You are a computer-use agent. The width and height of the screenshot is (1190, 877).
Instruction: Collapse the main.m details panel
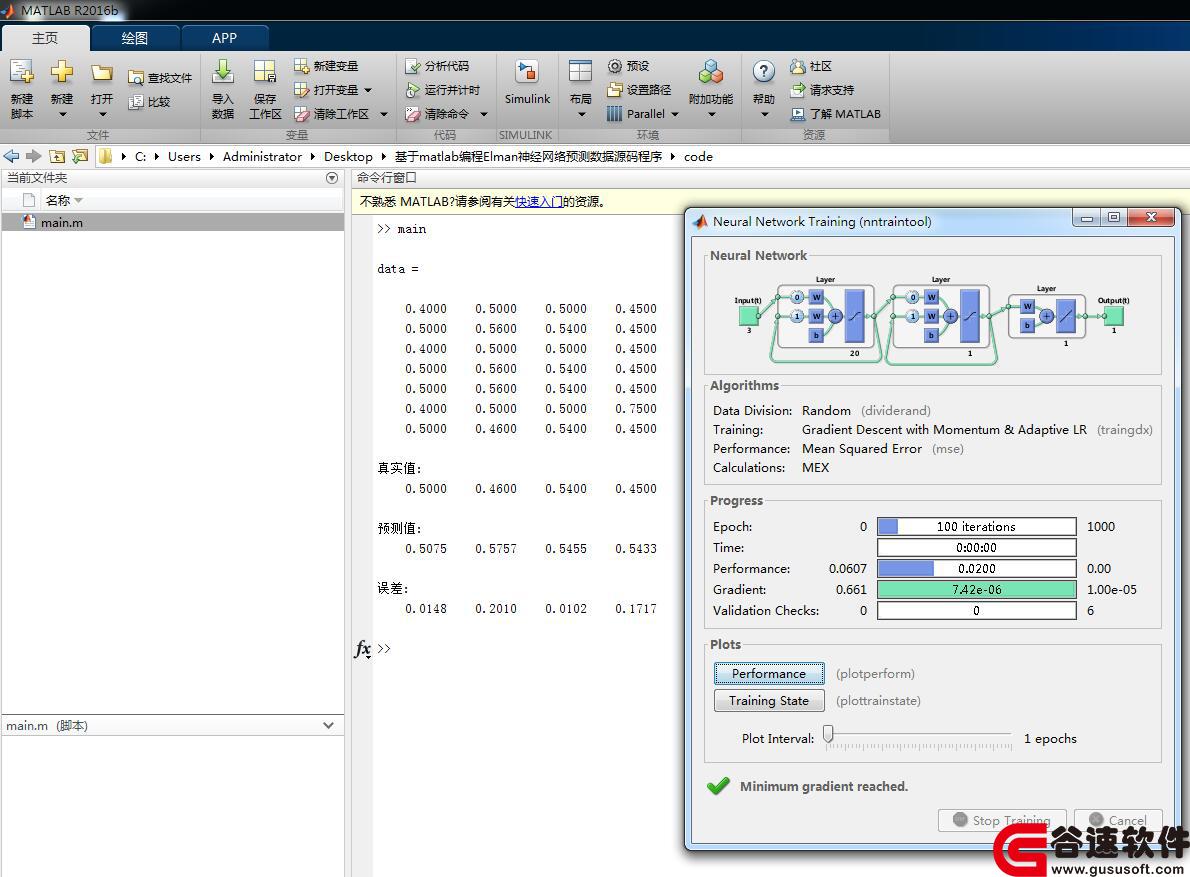point(328,725)
